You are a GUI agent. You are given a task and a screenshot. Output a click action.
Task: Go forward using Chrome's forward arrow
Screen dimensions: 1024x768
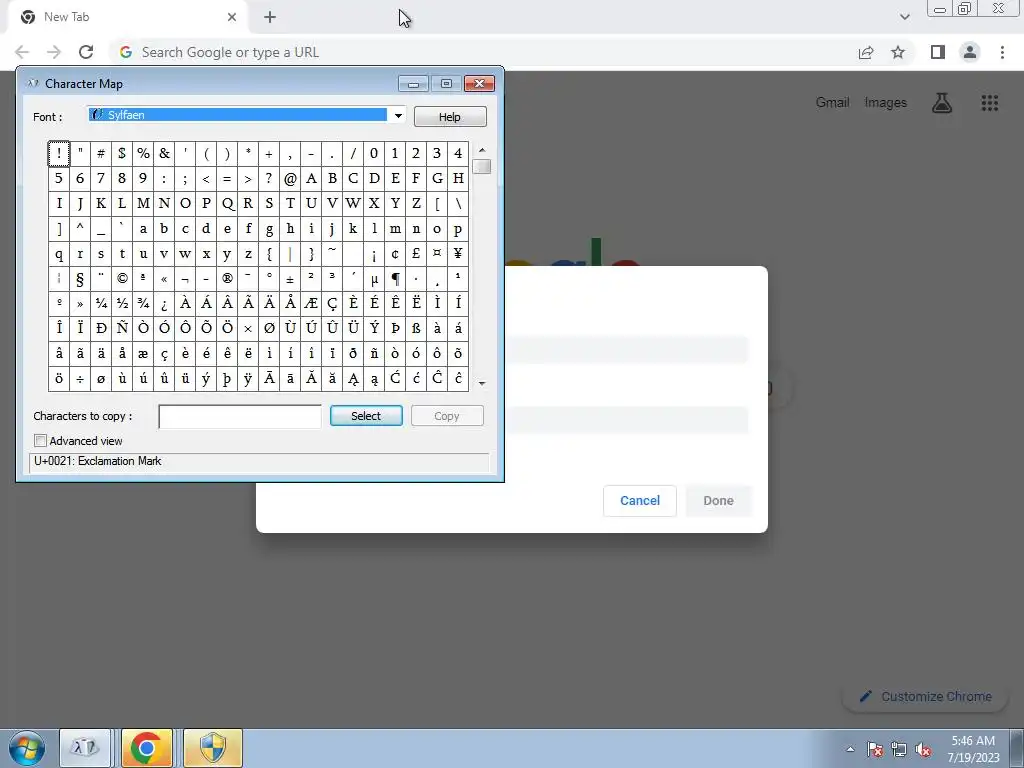click(x=54, y=52)
